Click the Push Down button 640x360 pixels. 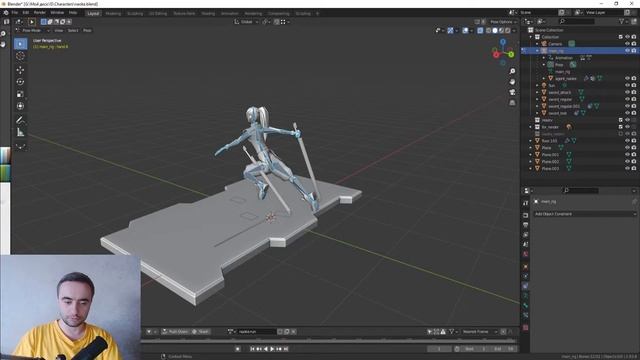click(175, 331)
